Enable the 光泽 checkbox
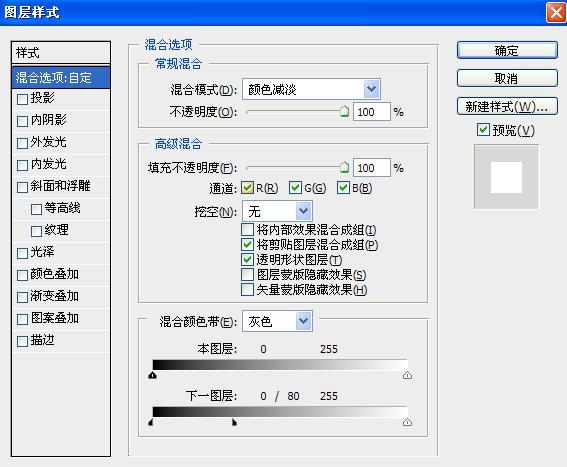The width and height of the screenshot is (567, 467). (22, 253)
